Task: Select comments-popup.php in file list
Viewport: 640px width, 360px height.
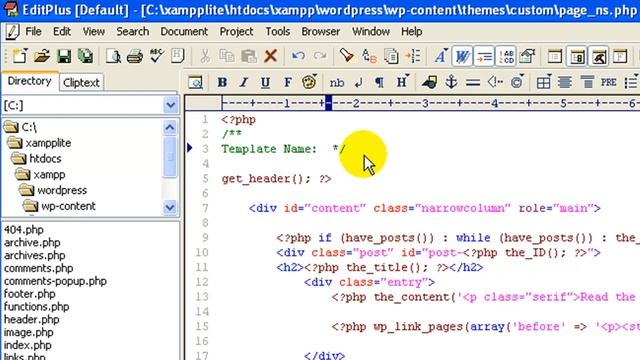Action: (55, 281)
